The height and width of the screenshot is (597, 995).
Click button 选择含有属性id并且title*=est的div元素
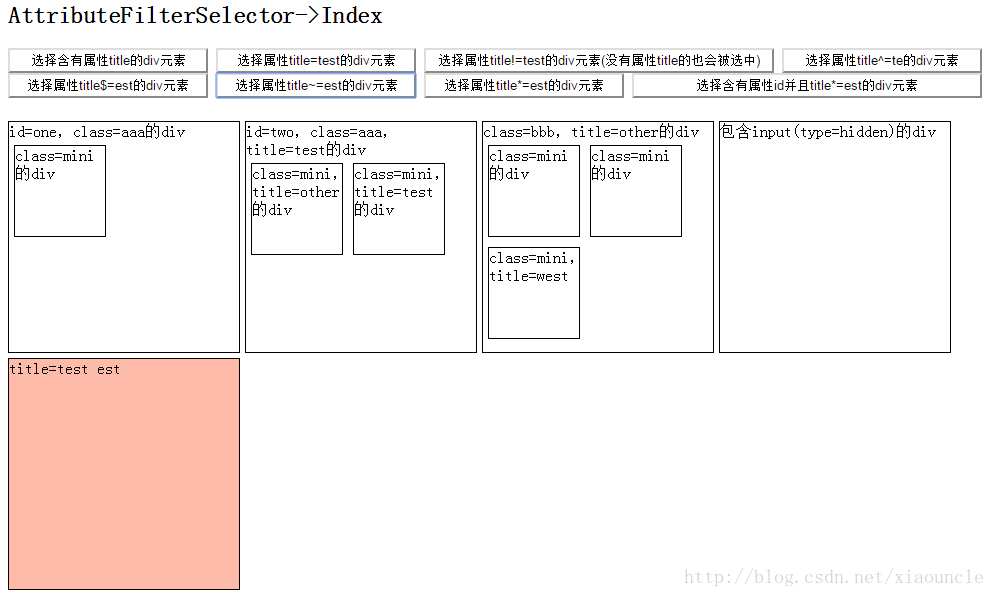point(807,85)
